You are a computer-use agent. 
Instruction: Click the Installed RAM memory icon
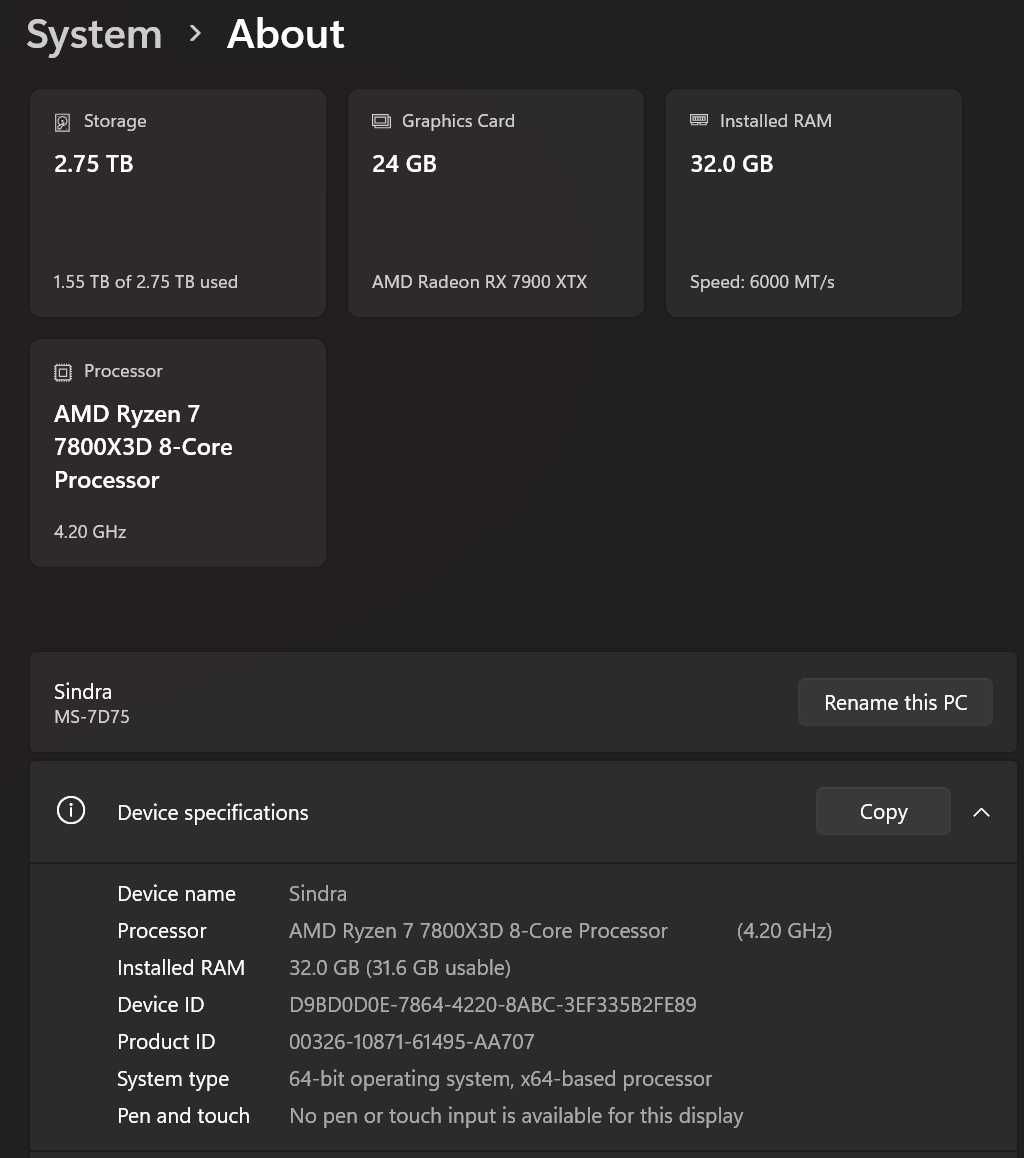(698, 120)
